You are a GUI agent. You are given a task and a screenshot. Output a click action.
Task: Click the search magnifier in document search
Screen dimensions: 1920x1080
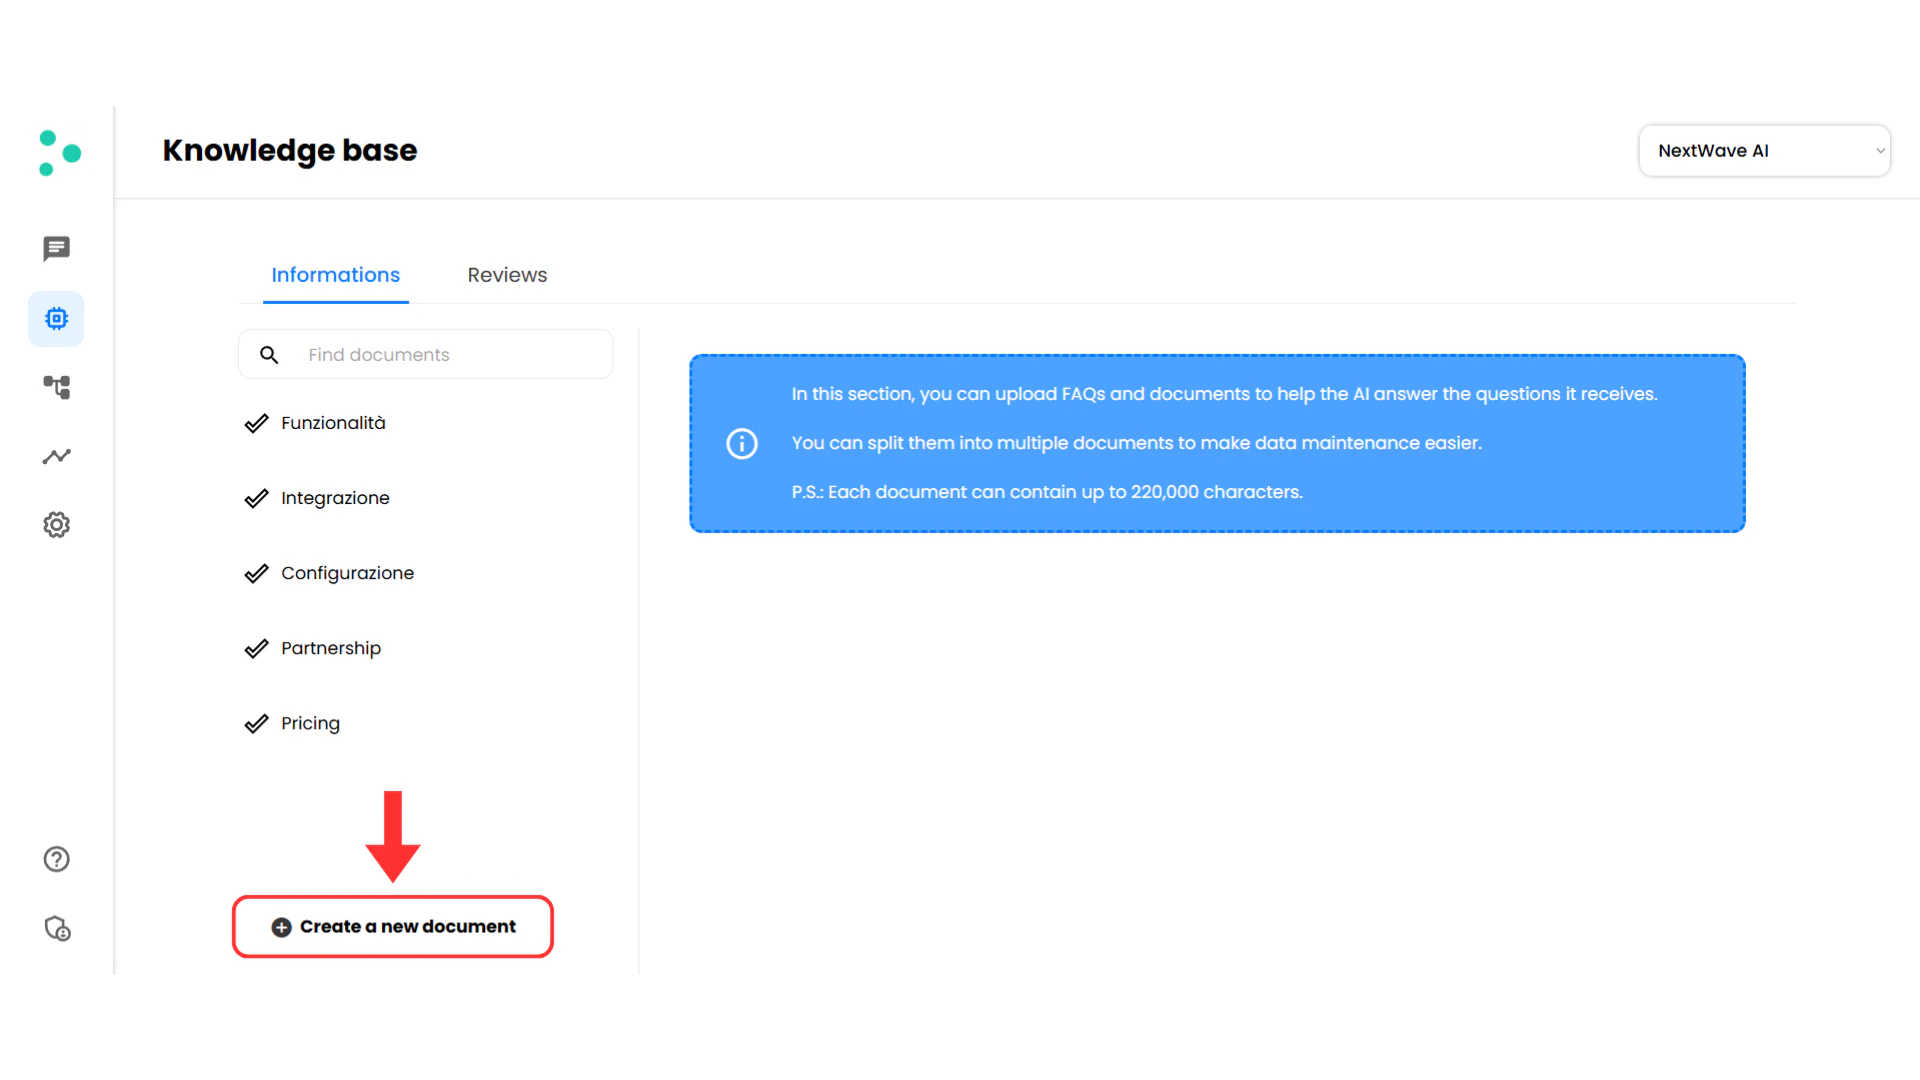[x=269, y=354]
